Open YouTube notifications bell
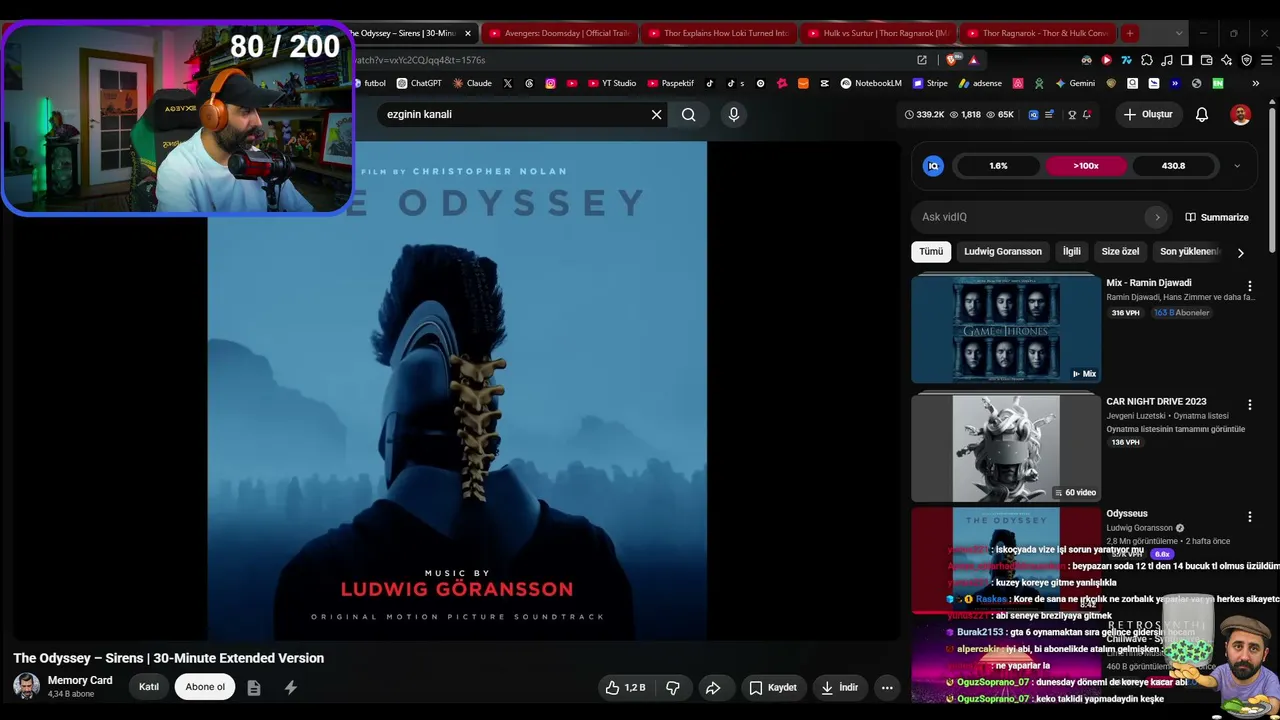 pyautogui.click(x=1202, y=114)
